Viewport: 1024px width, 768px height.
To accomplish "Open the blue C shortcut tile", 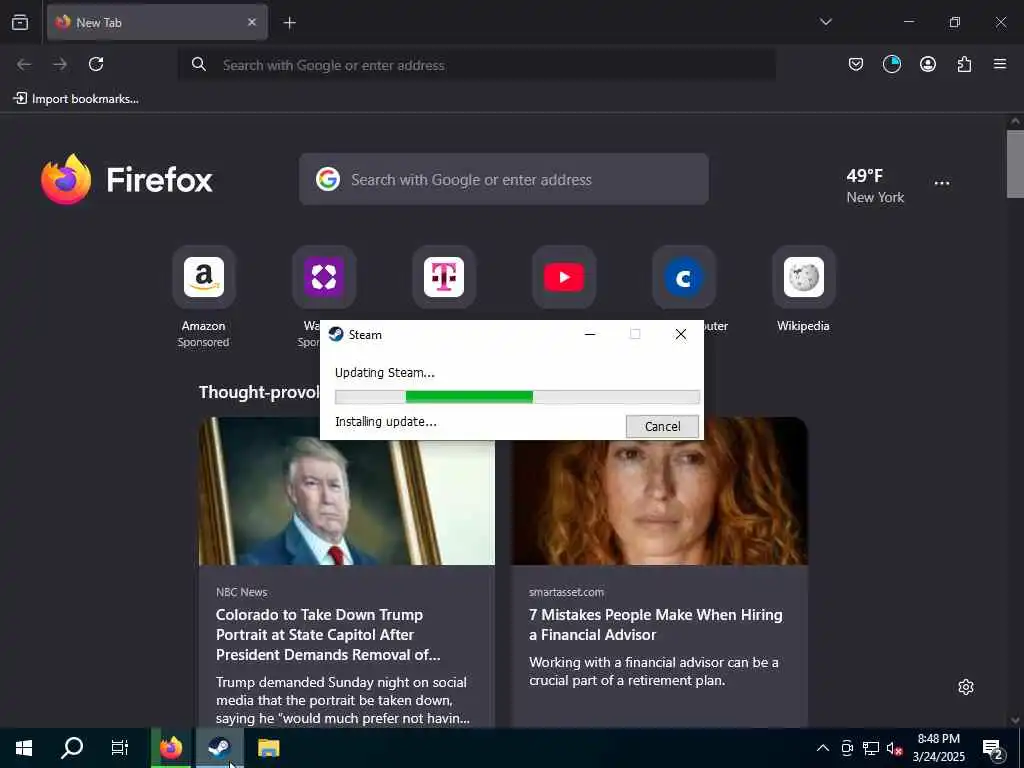I will coord(684,277).
